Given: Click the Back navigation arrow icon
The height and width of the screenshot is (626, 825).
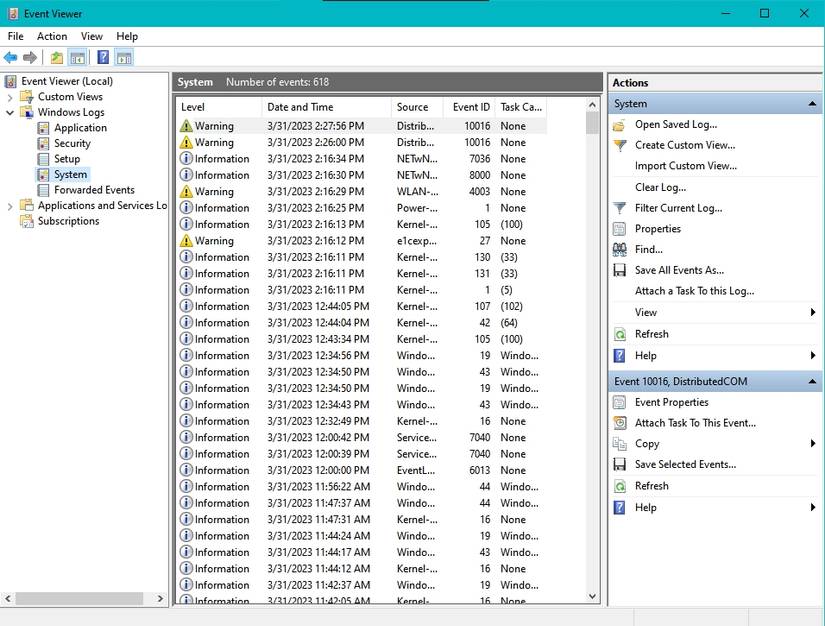Looking at the screenshot, I should pyautogui.click(x=10, y=57).
